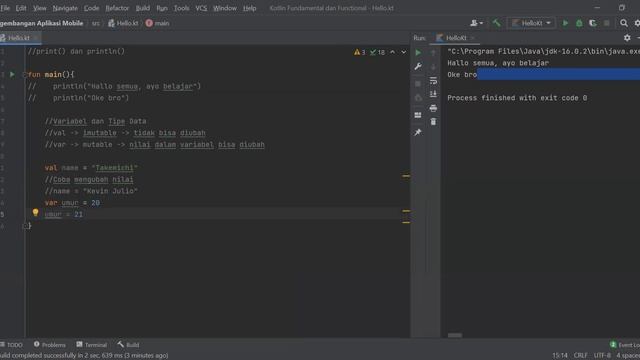Collapse the main function fold marker

pyautogui.click(x=24, y=75)
